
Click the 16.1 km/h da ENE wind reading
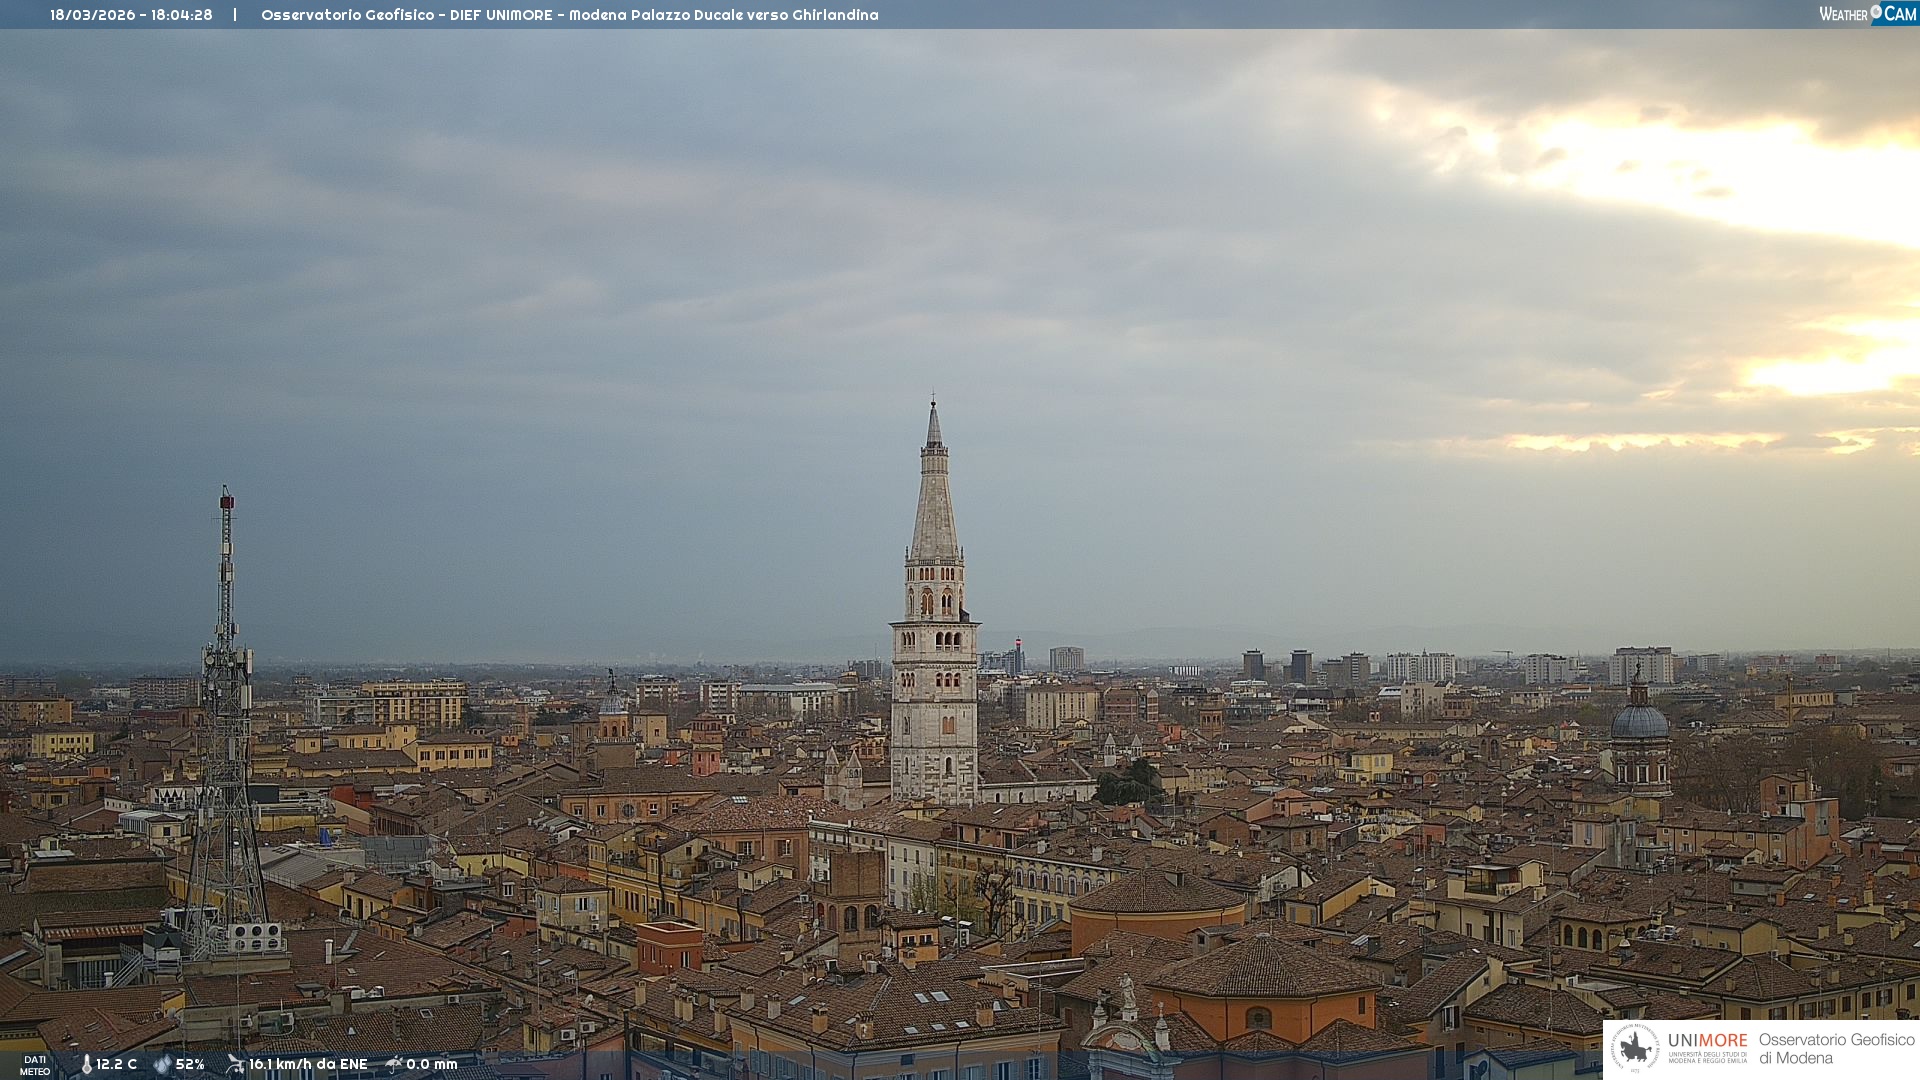pos(308,1065)
